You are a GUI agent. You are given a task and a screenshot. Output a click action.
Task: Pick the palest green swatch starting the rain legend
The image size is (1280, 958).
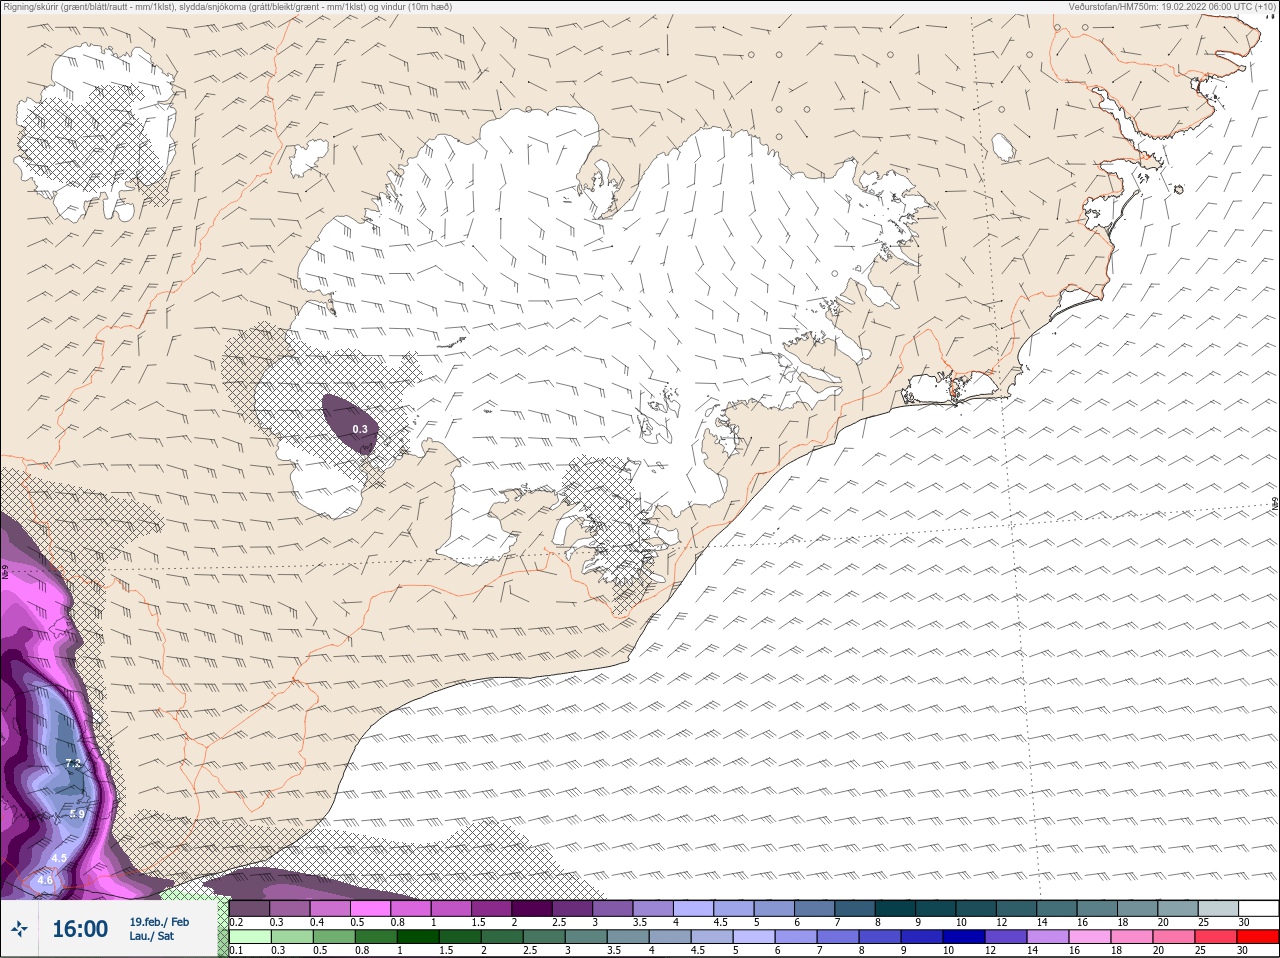250,937
